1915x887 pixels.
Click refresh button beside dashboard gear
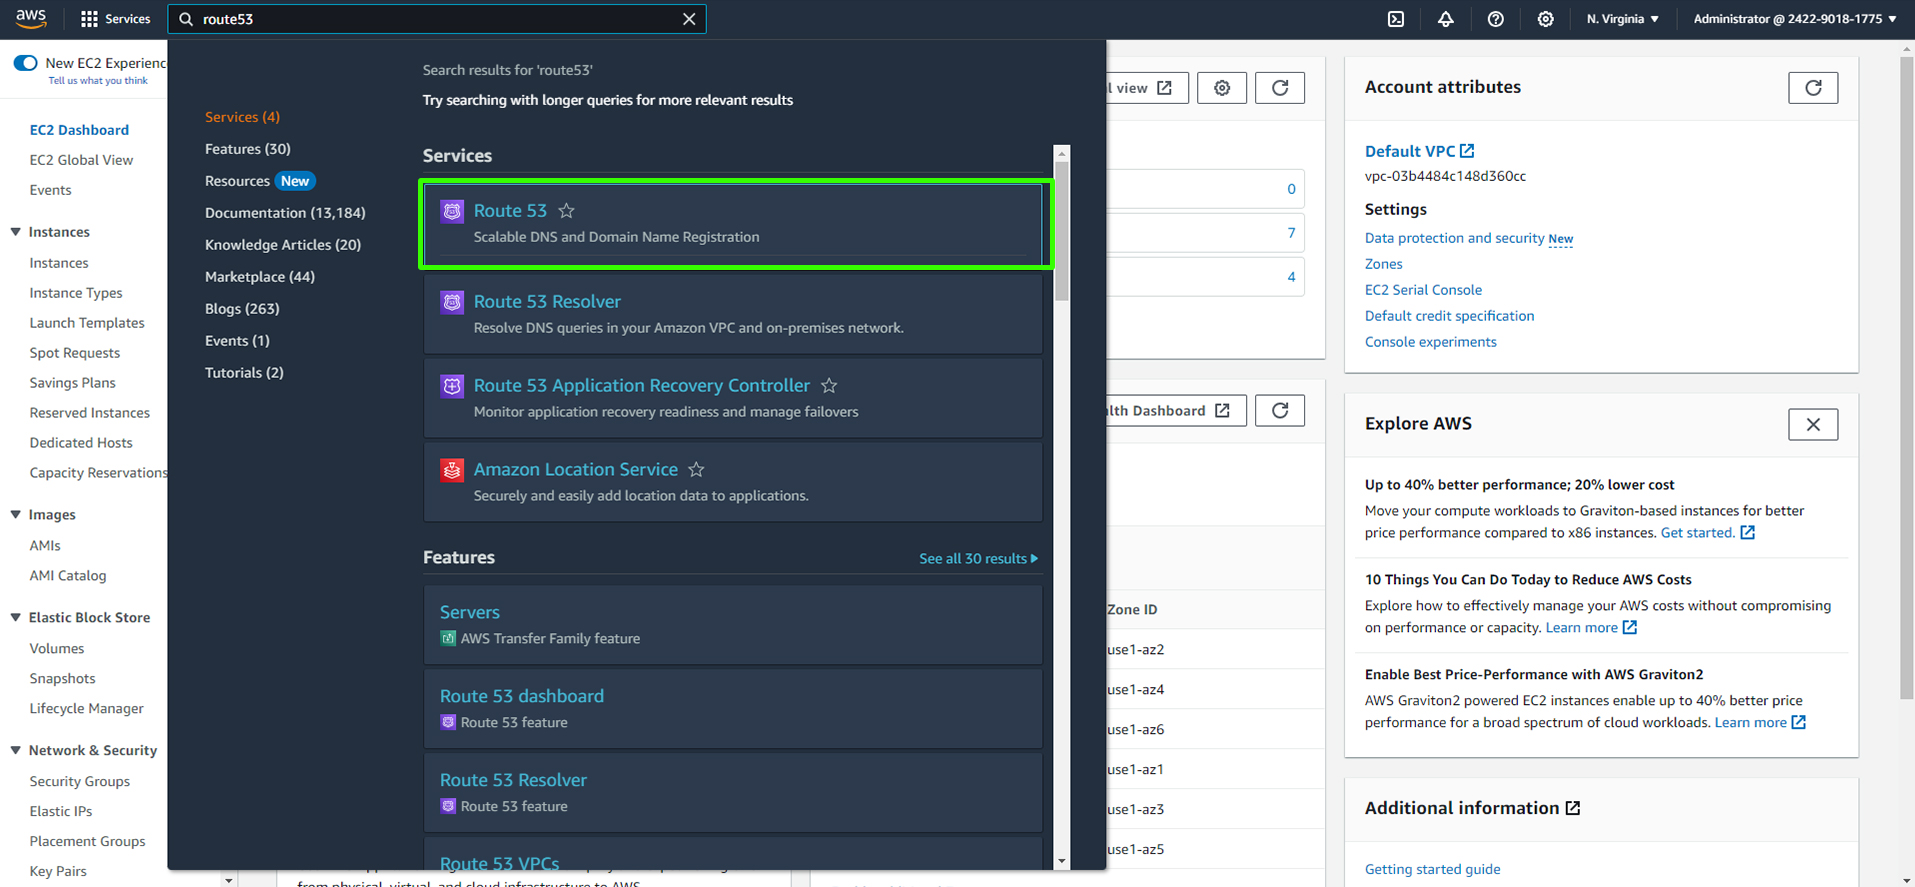click(1280, 88)
